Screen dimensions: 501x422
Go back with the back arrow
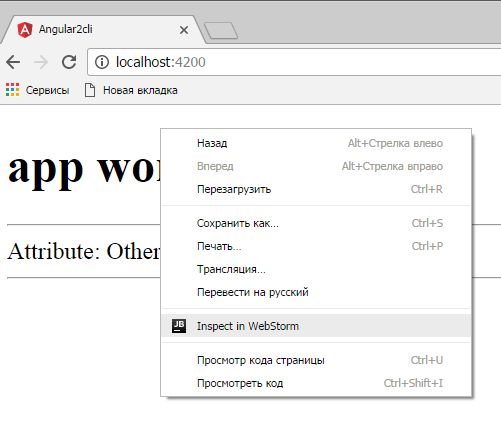coord(13,62)
